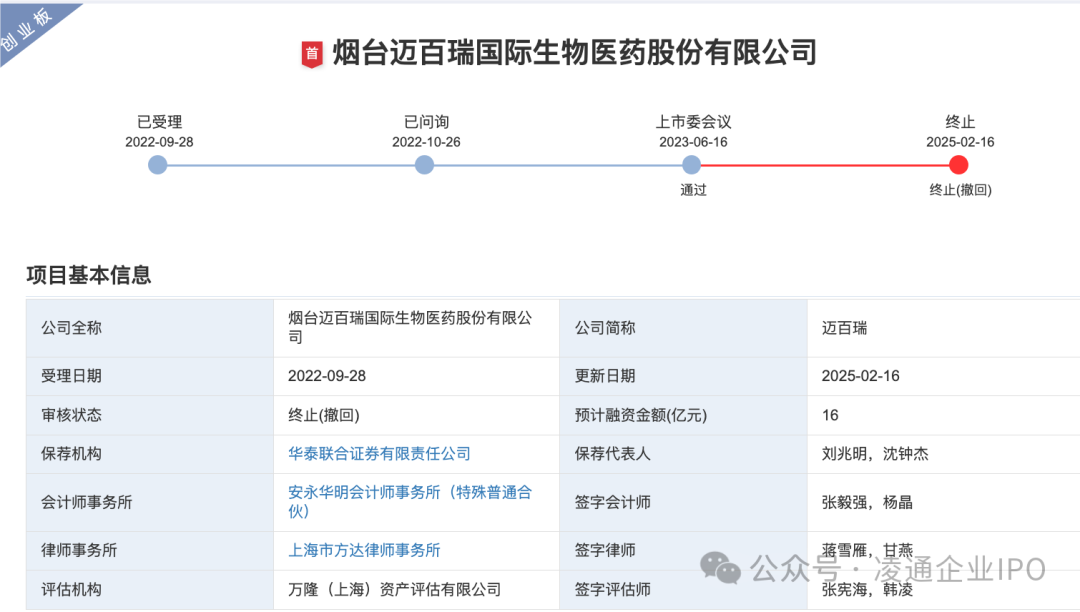1080x612 pixels.
Task: Click the 公司全称 label cell
Action: (149, 328)
